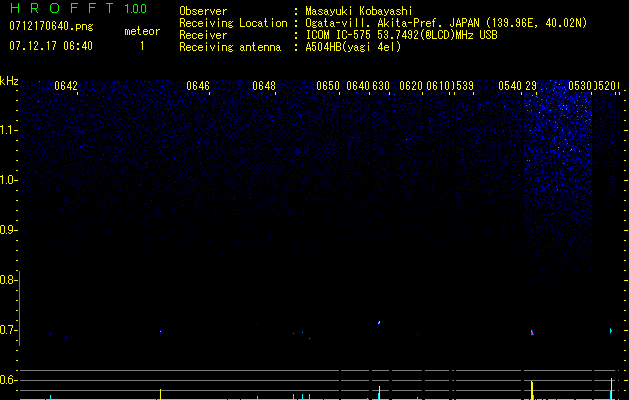Click the 0.9 frequency axis label
The image size is (629, 400).
point(7,230)
